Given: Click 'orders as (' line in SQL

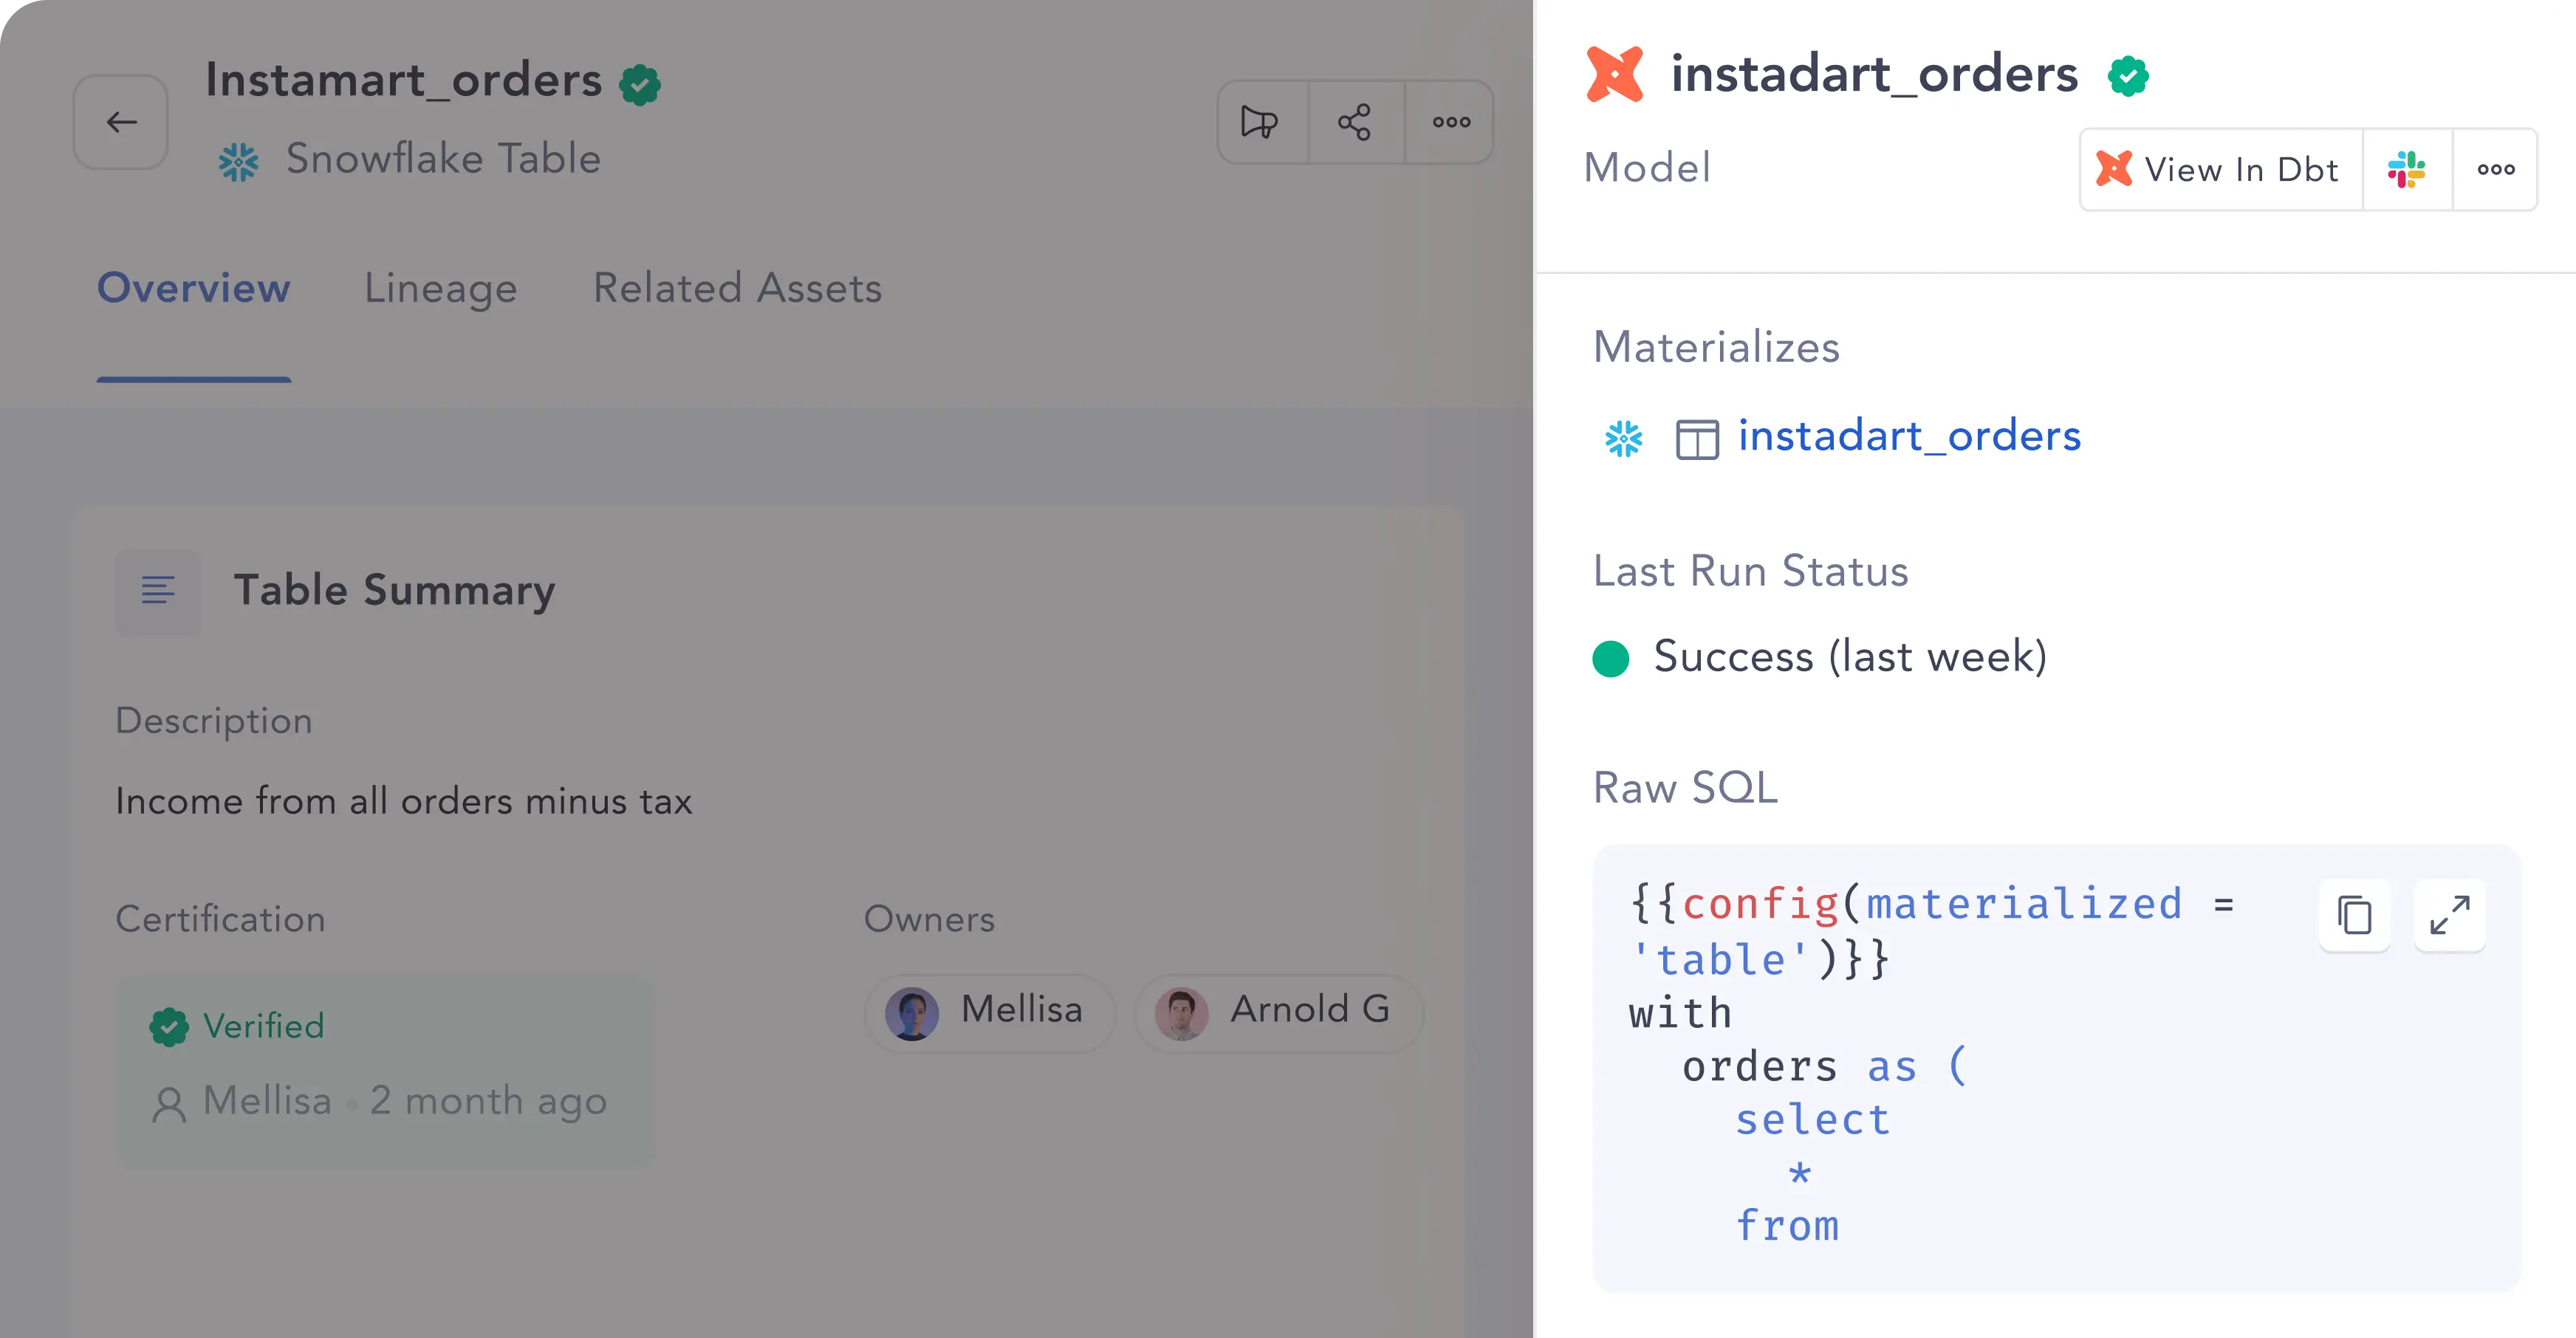Looking at the screenshot, I should (1825, 1066).
